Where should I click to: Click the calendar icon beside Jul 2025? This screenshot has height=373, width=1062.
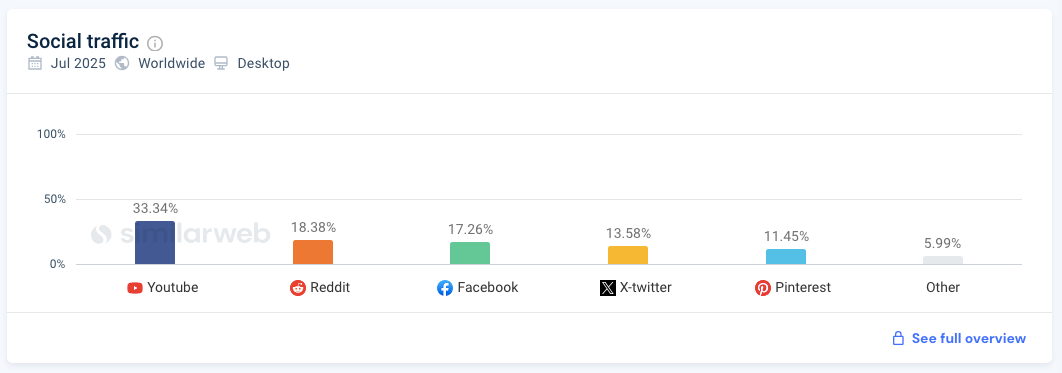click(x=35, y=64)
